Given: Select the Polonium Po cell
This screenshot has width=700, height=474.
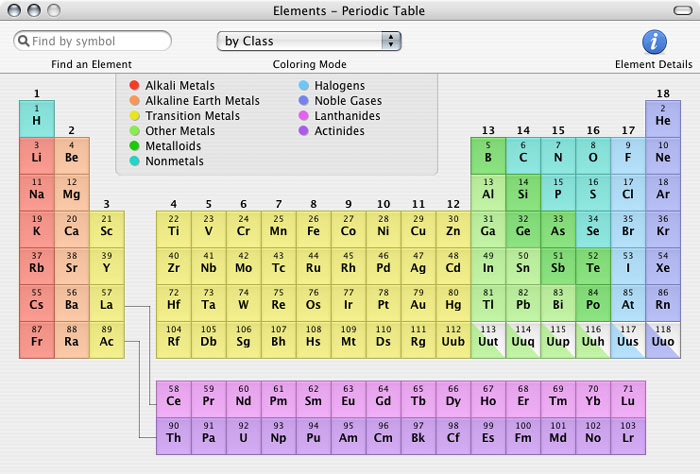Looking at the screenshot, I should pyautogui.click(x=593, y=303).
